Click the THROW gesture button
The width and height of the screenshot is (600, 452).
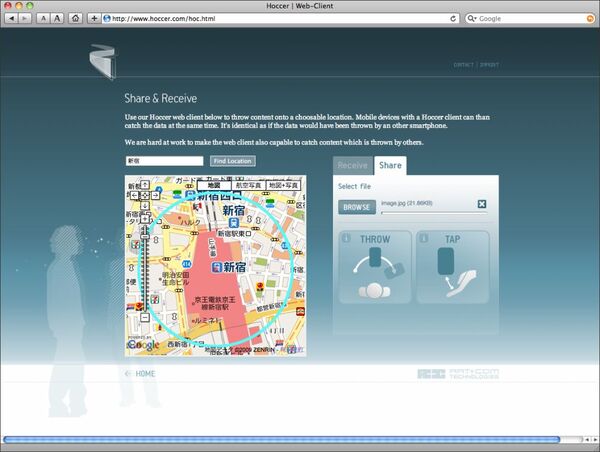[375, 267]
